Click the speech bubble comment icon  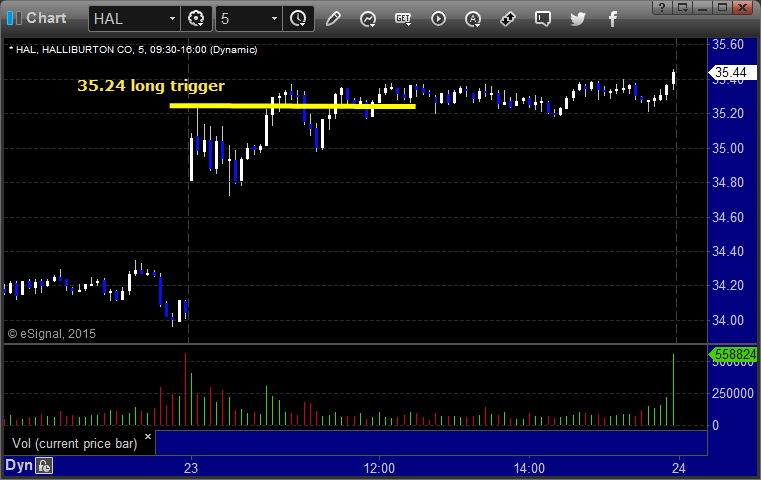coord(543,19)
